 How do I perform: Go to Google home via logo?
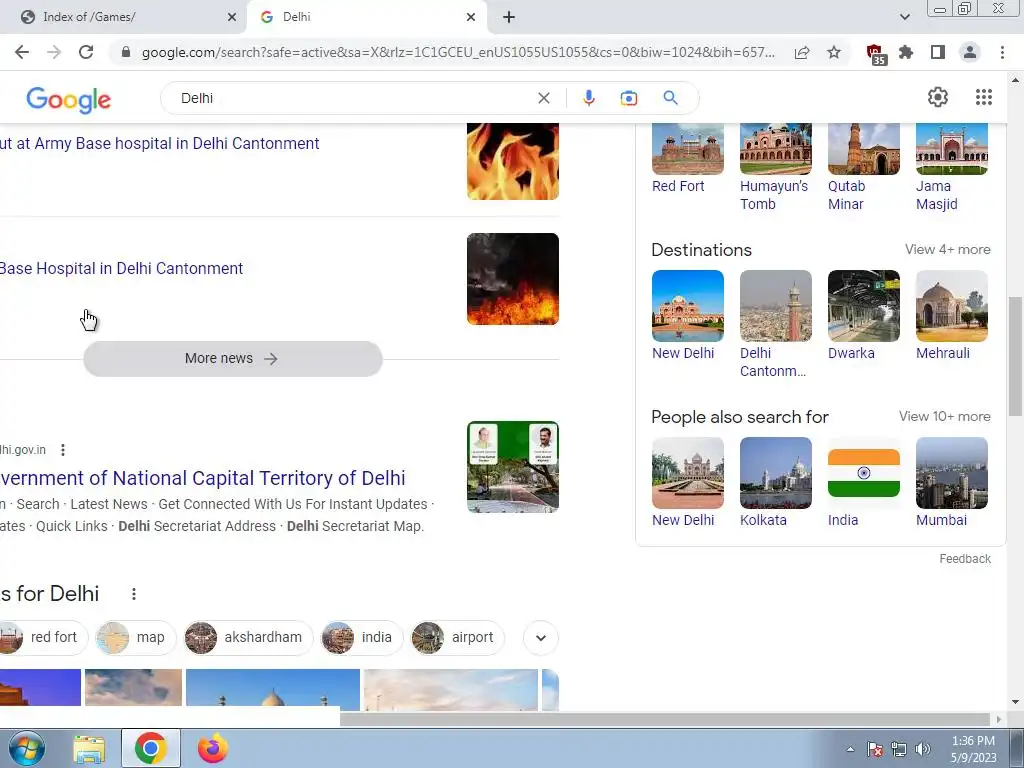pos(69,99)
